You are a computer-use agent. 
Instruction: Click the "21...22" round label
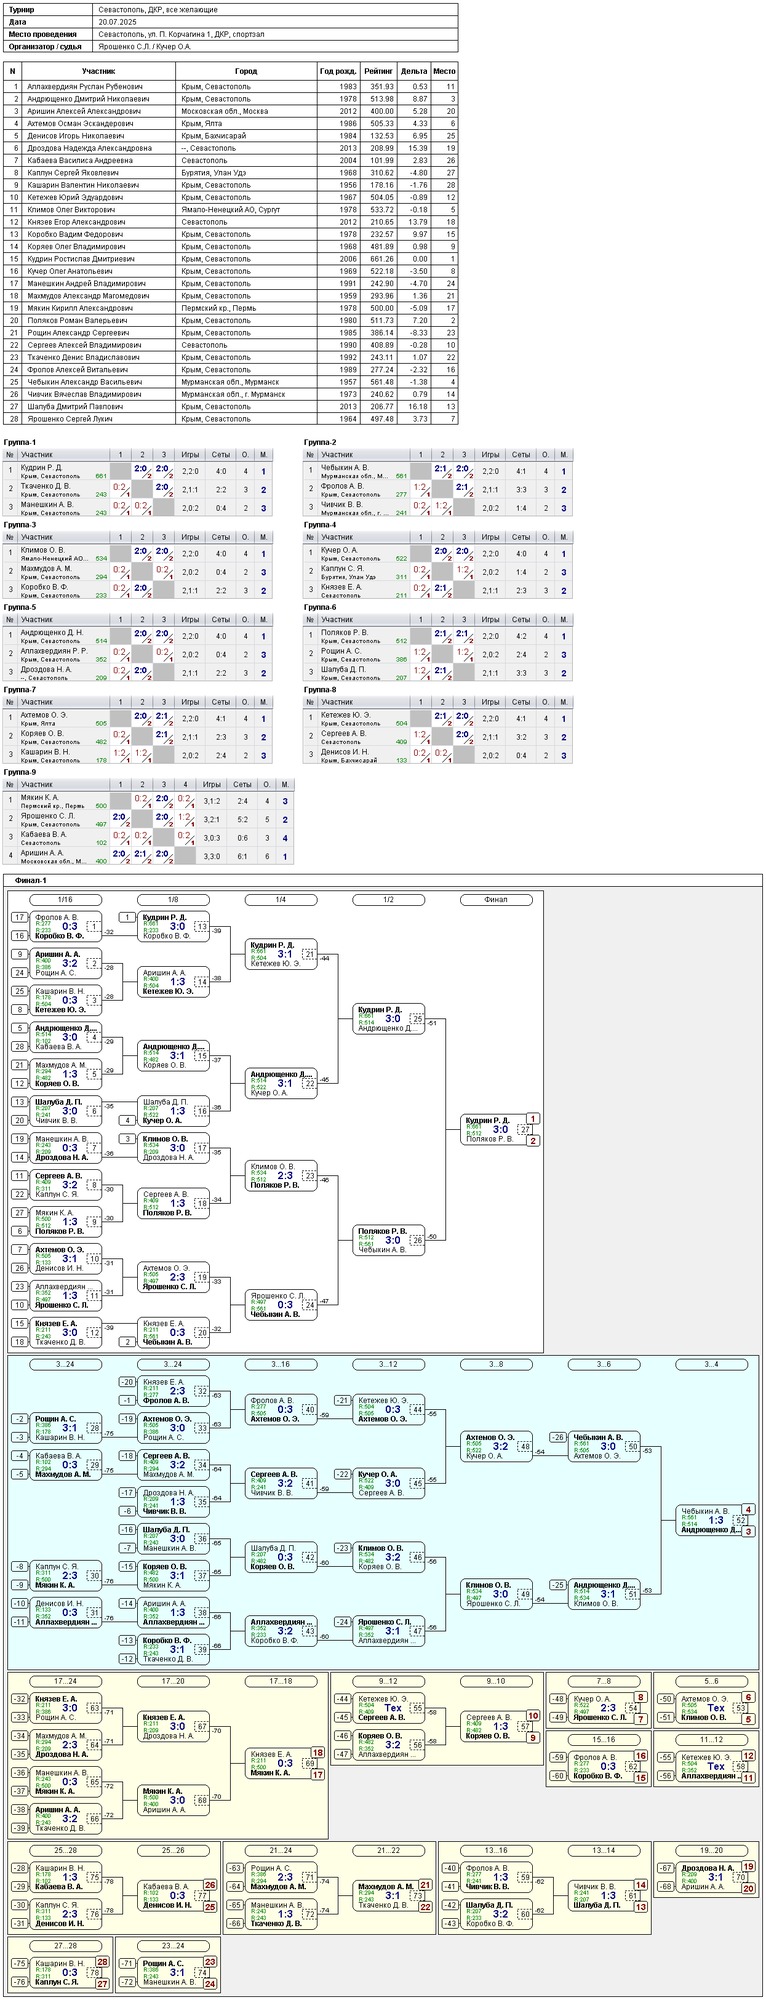389,1852
